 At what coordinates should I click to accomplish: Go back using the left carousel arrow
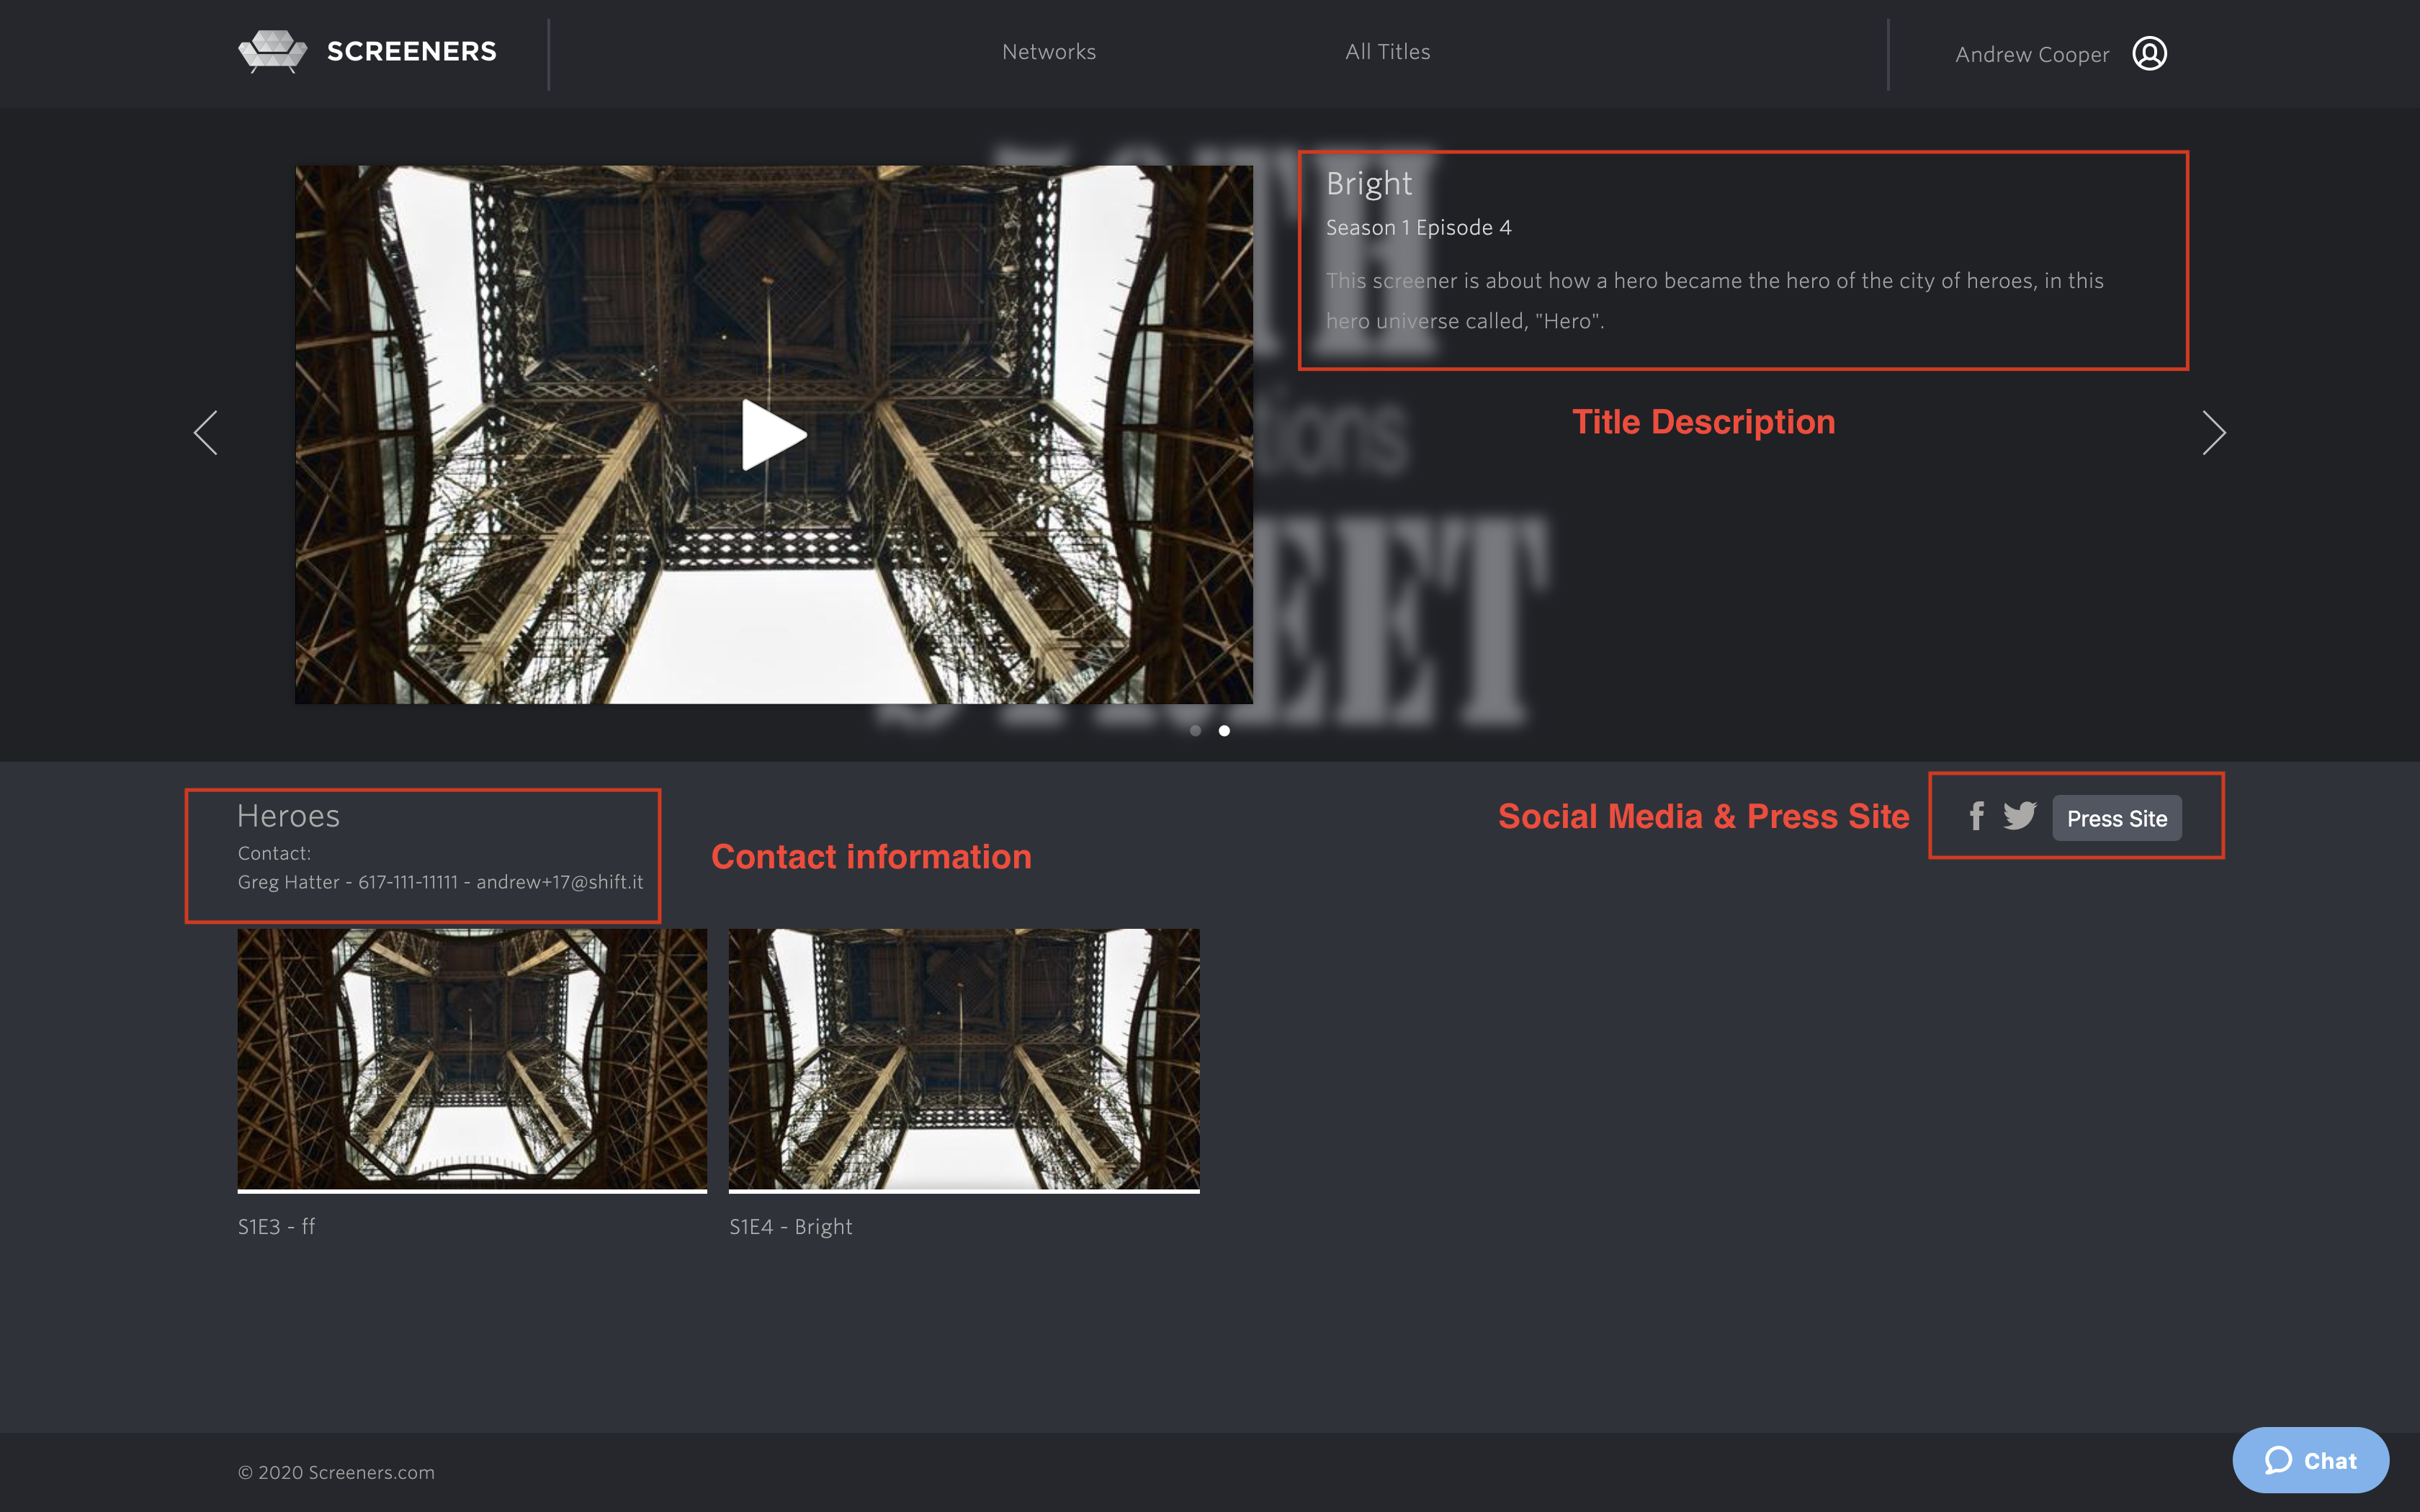click(x=206, y=434)
